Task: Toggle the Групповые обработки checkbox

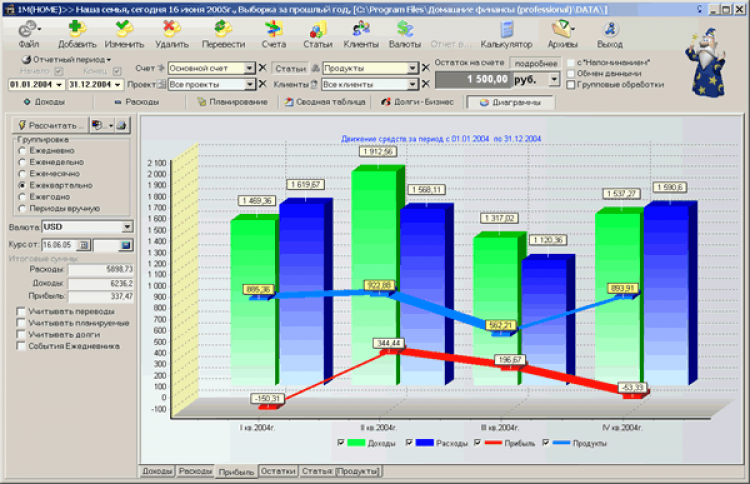Action: (570, 85)
